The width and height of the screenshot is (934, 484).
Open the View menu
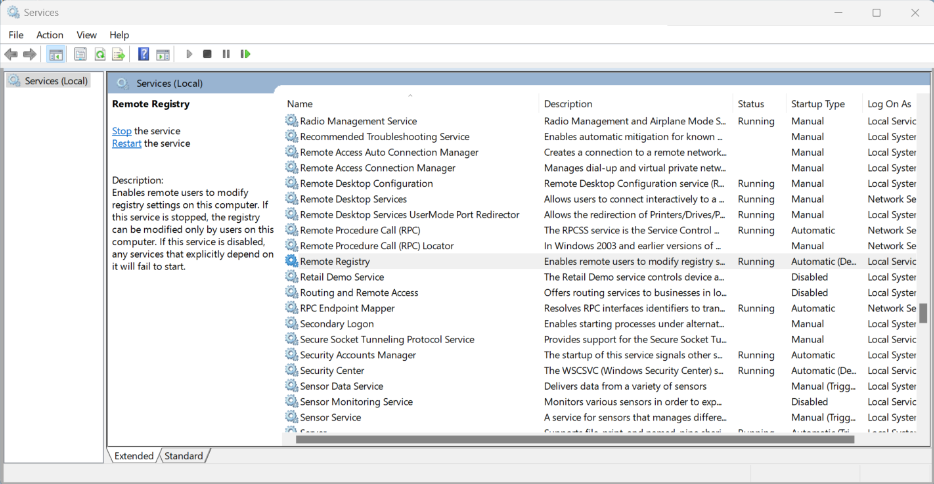pyautogui.click(x=87, y=35)
